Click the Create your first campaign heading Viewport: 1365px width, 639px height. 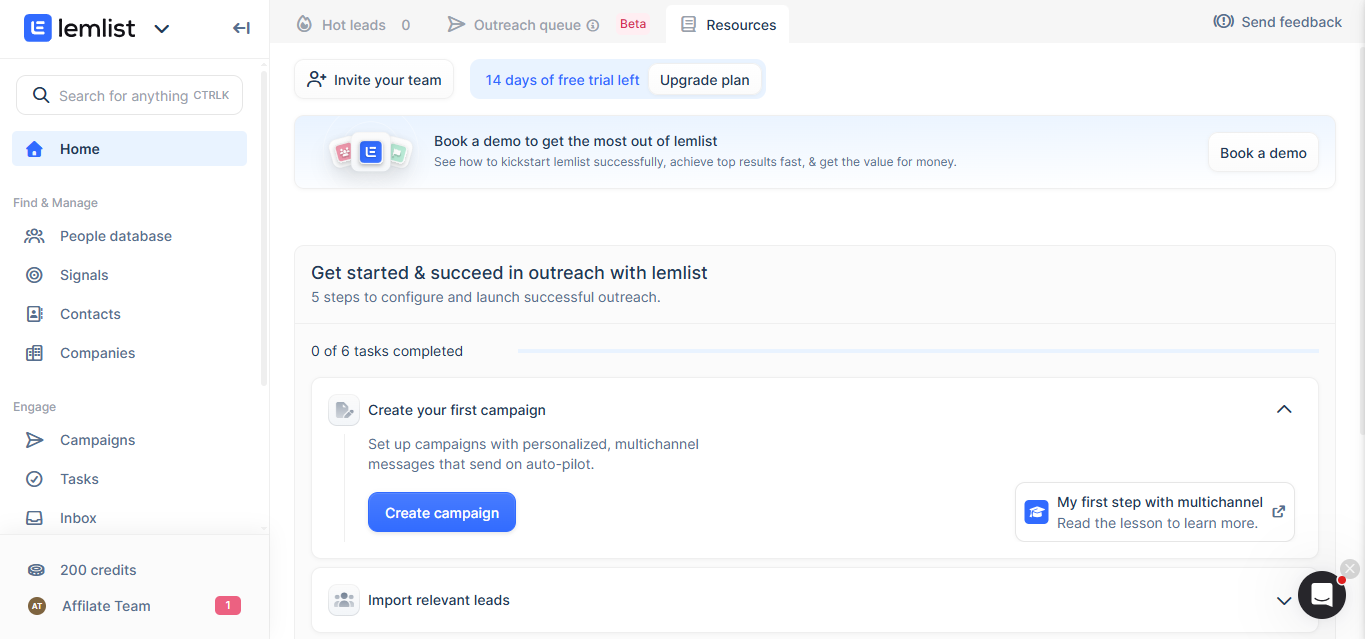pos(457,410)
